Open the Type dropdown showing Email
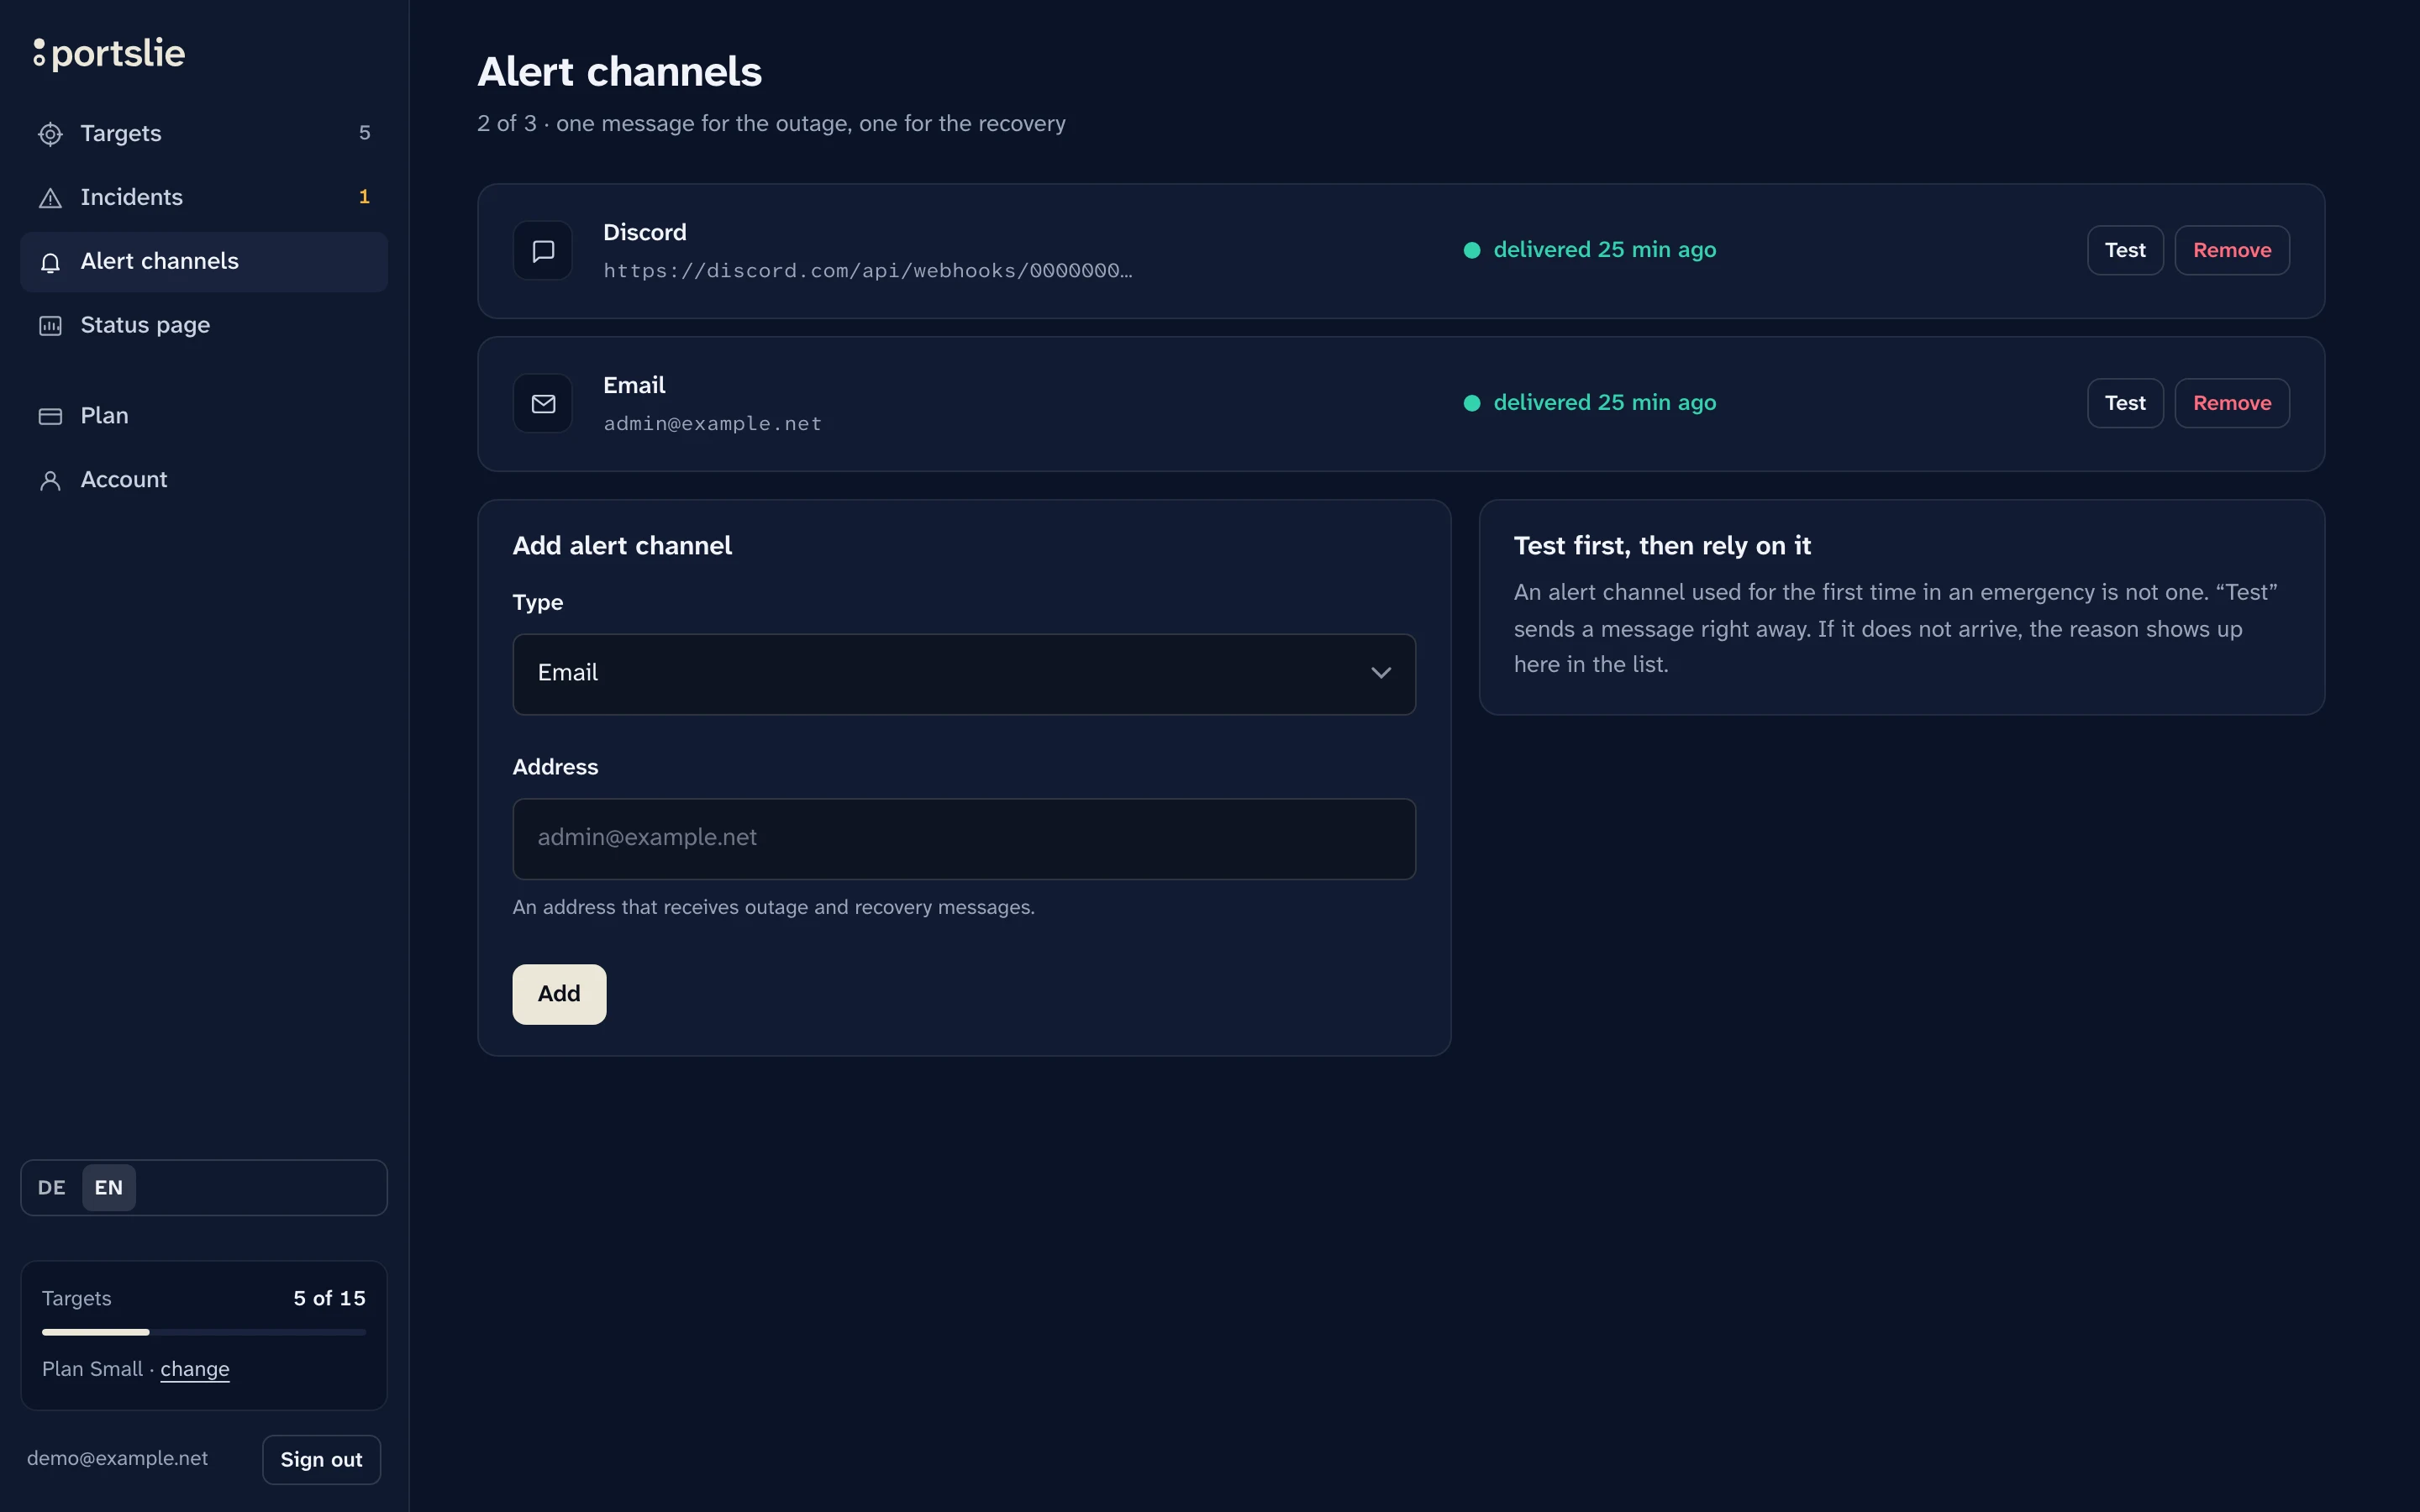This screenshot has width=2420, height=1512. click(964, 674)
